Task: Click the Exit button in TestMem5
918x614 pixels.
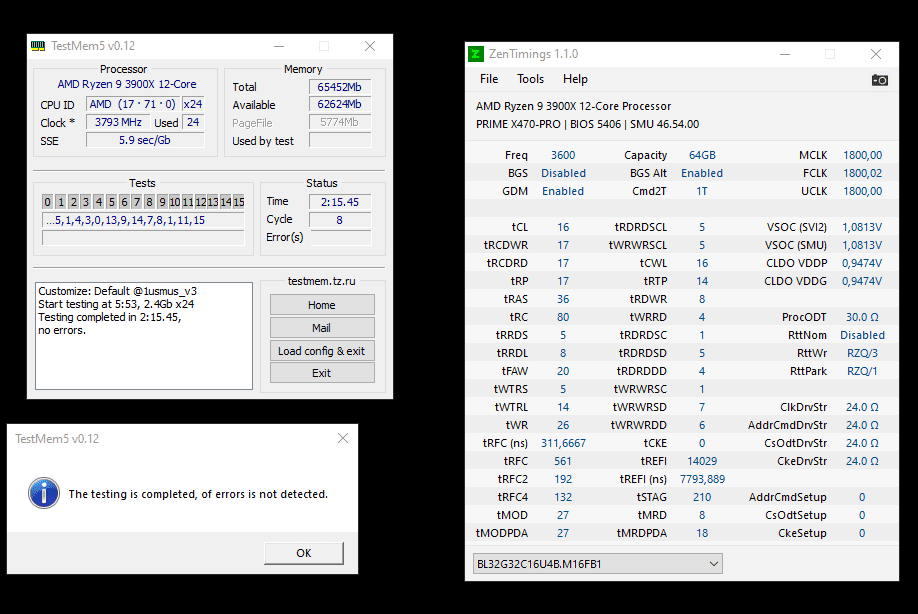Action: click(322, 373)
